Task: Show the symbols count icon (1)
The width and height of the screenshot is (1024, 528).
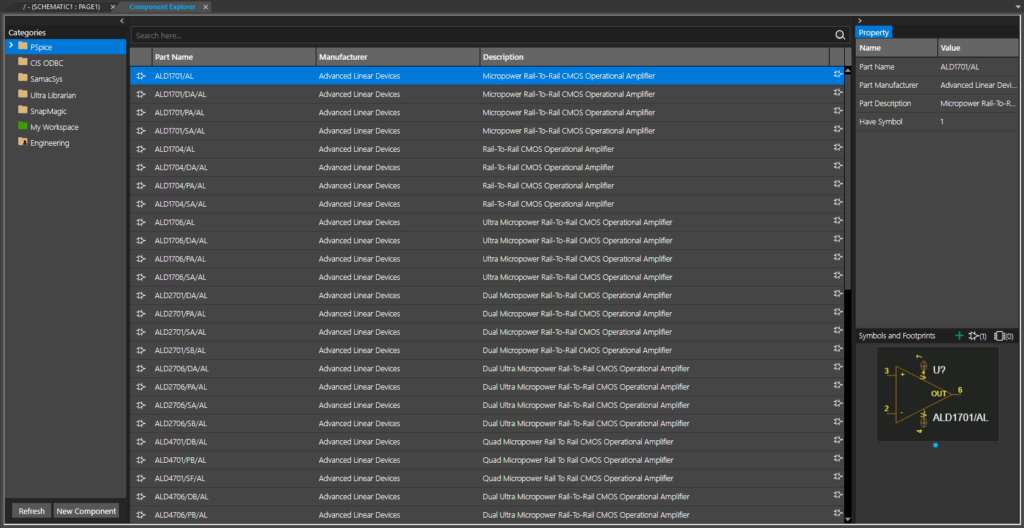Action: [x=978, y=336]
